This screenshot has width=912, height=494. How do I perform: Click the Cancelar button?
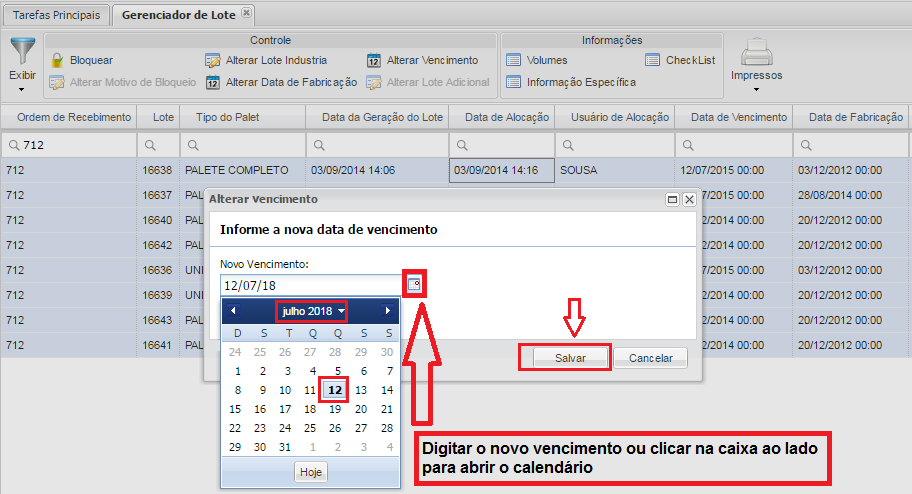tap(650, 358)
